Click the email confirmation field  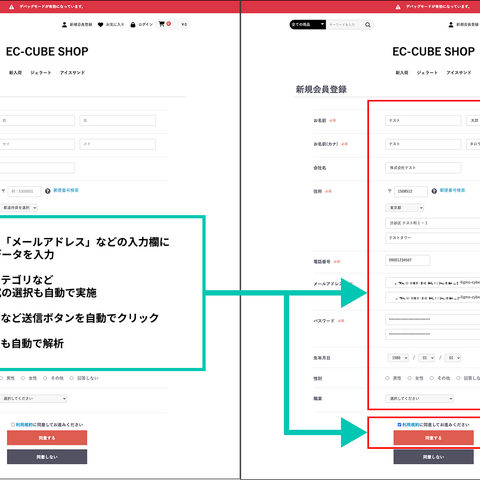click(433, 297)
